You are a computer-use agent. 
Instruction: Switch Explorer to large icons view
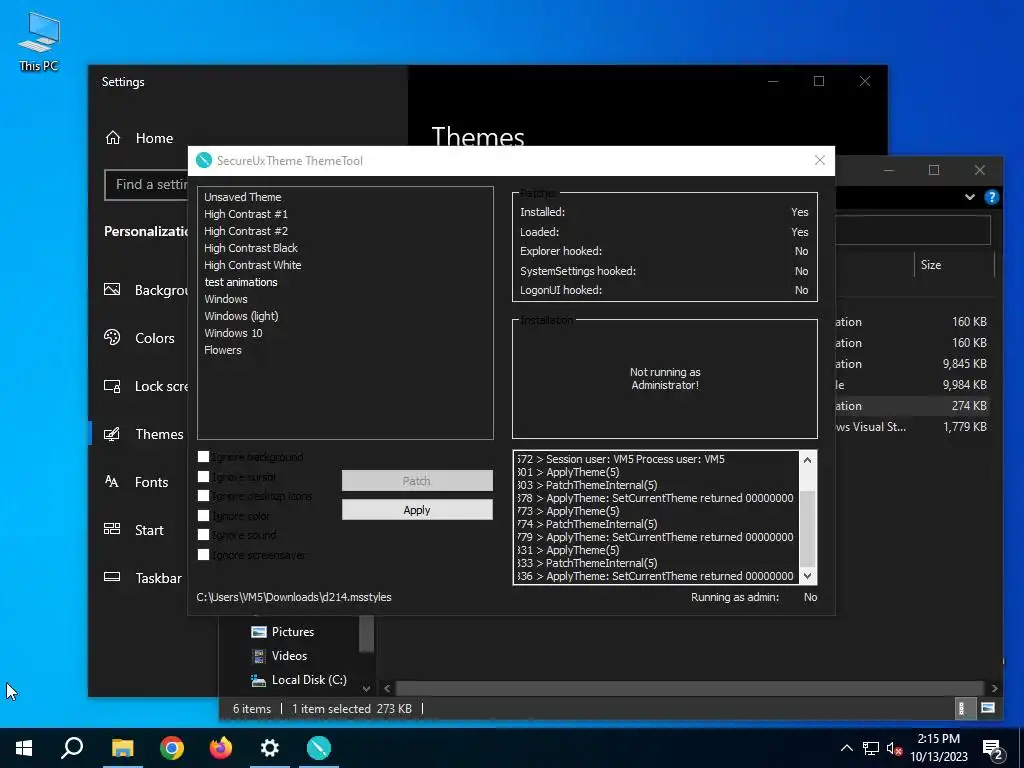[x=987, y=709]
